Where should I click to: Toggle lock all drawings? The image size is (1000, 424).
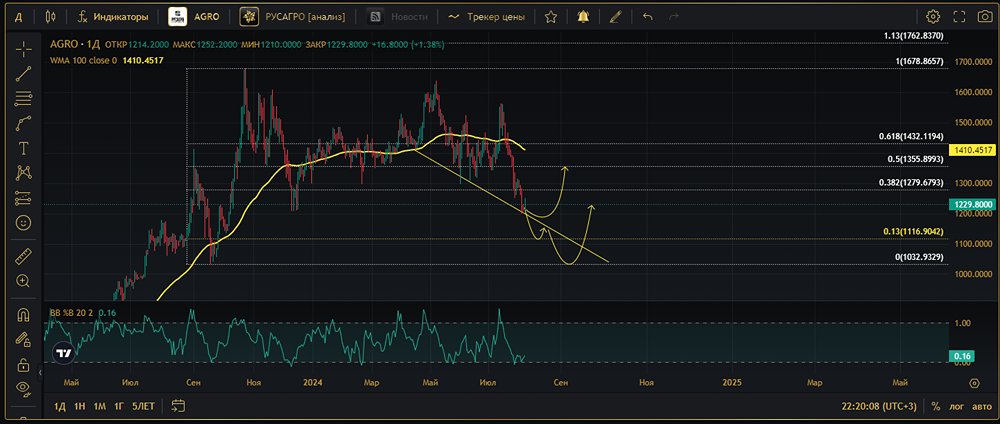tap(22, 365)
